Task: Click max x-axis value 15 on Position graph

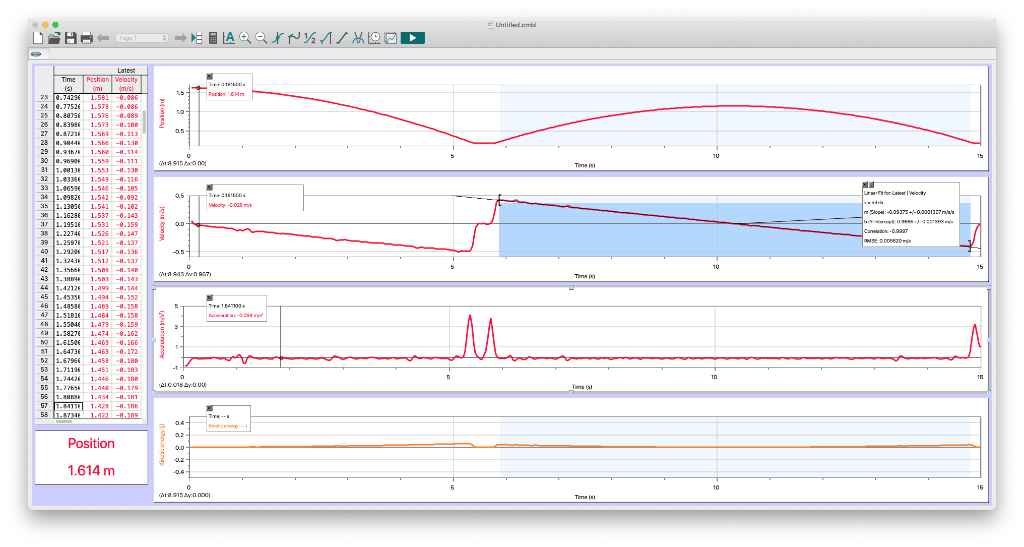Action: point(980,156)
